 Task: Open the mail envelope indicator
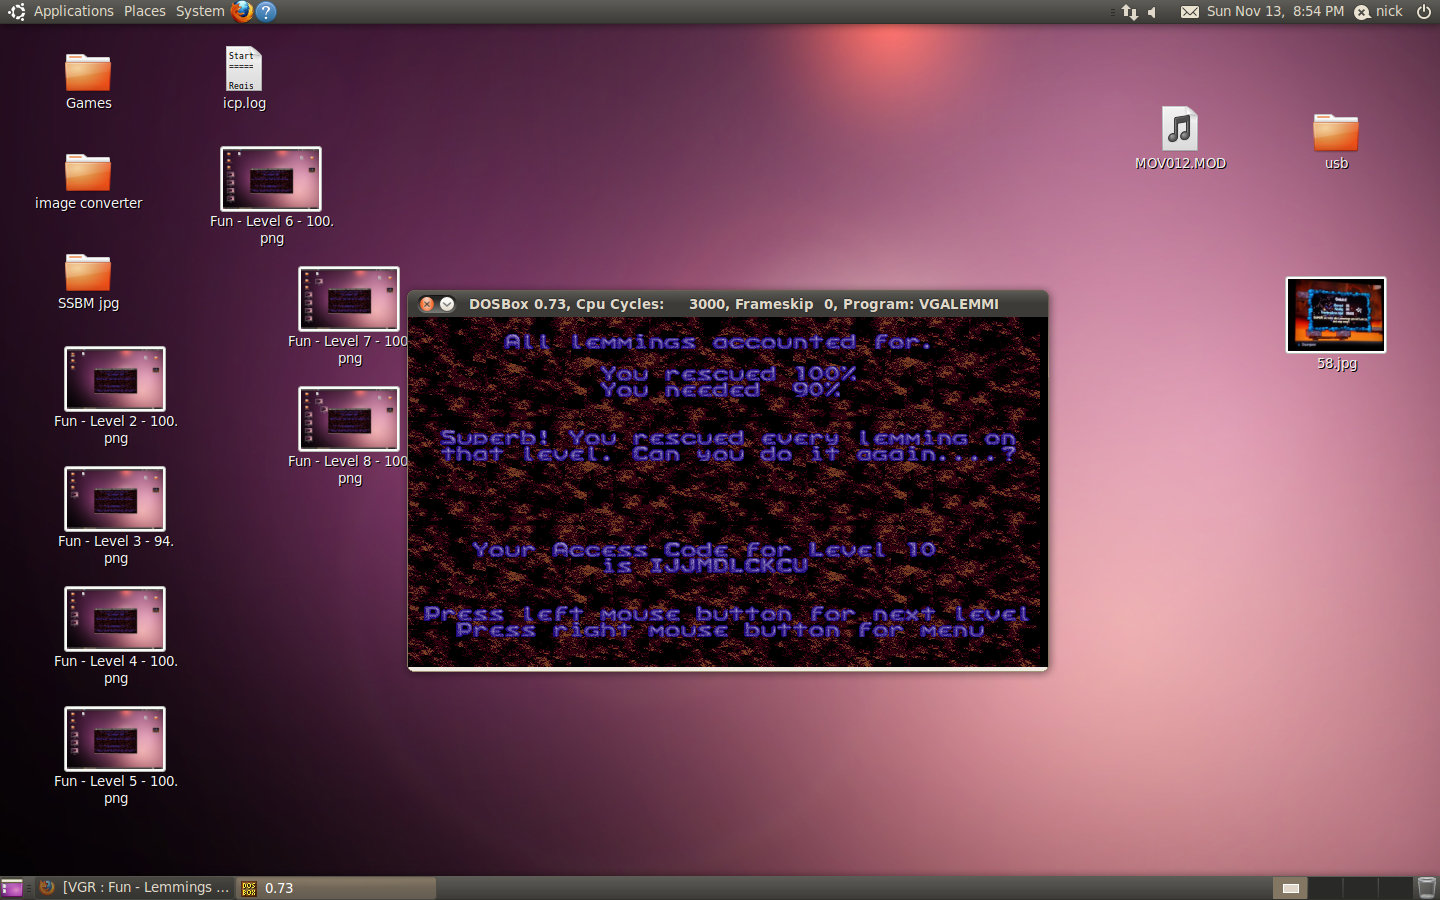point(1189,12)
